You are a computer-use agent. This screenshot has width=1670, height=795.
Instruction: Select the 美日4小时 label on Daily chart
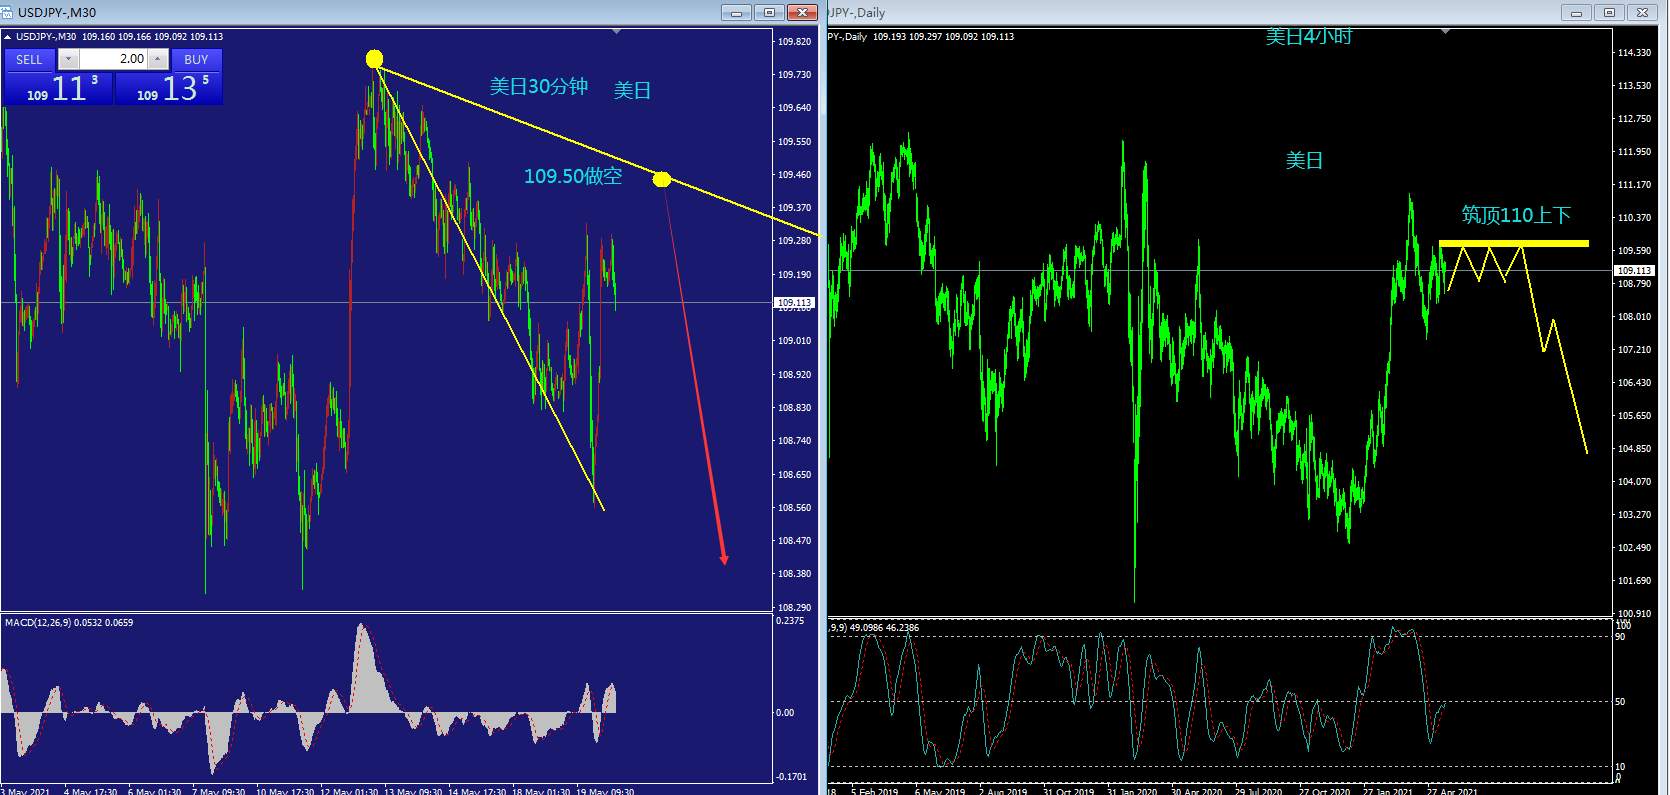[1308, 36]
